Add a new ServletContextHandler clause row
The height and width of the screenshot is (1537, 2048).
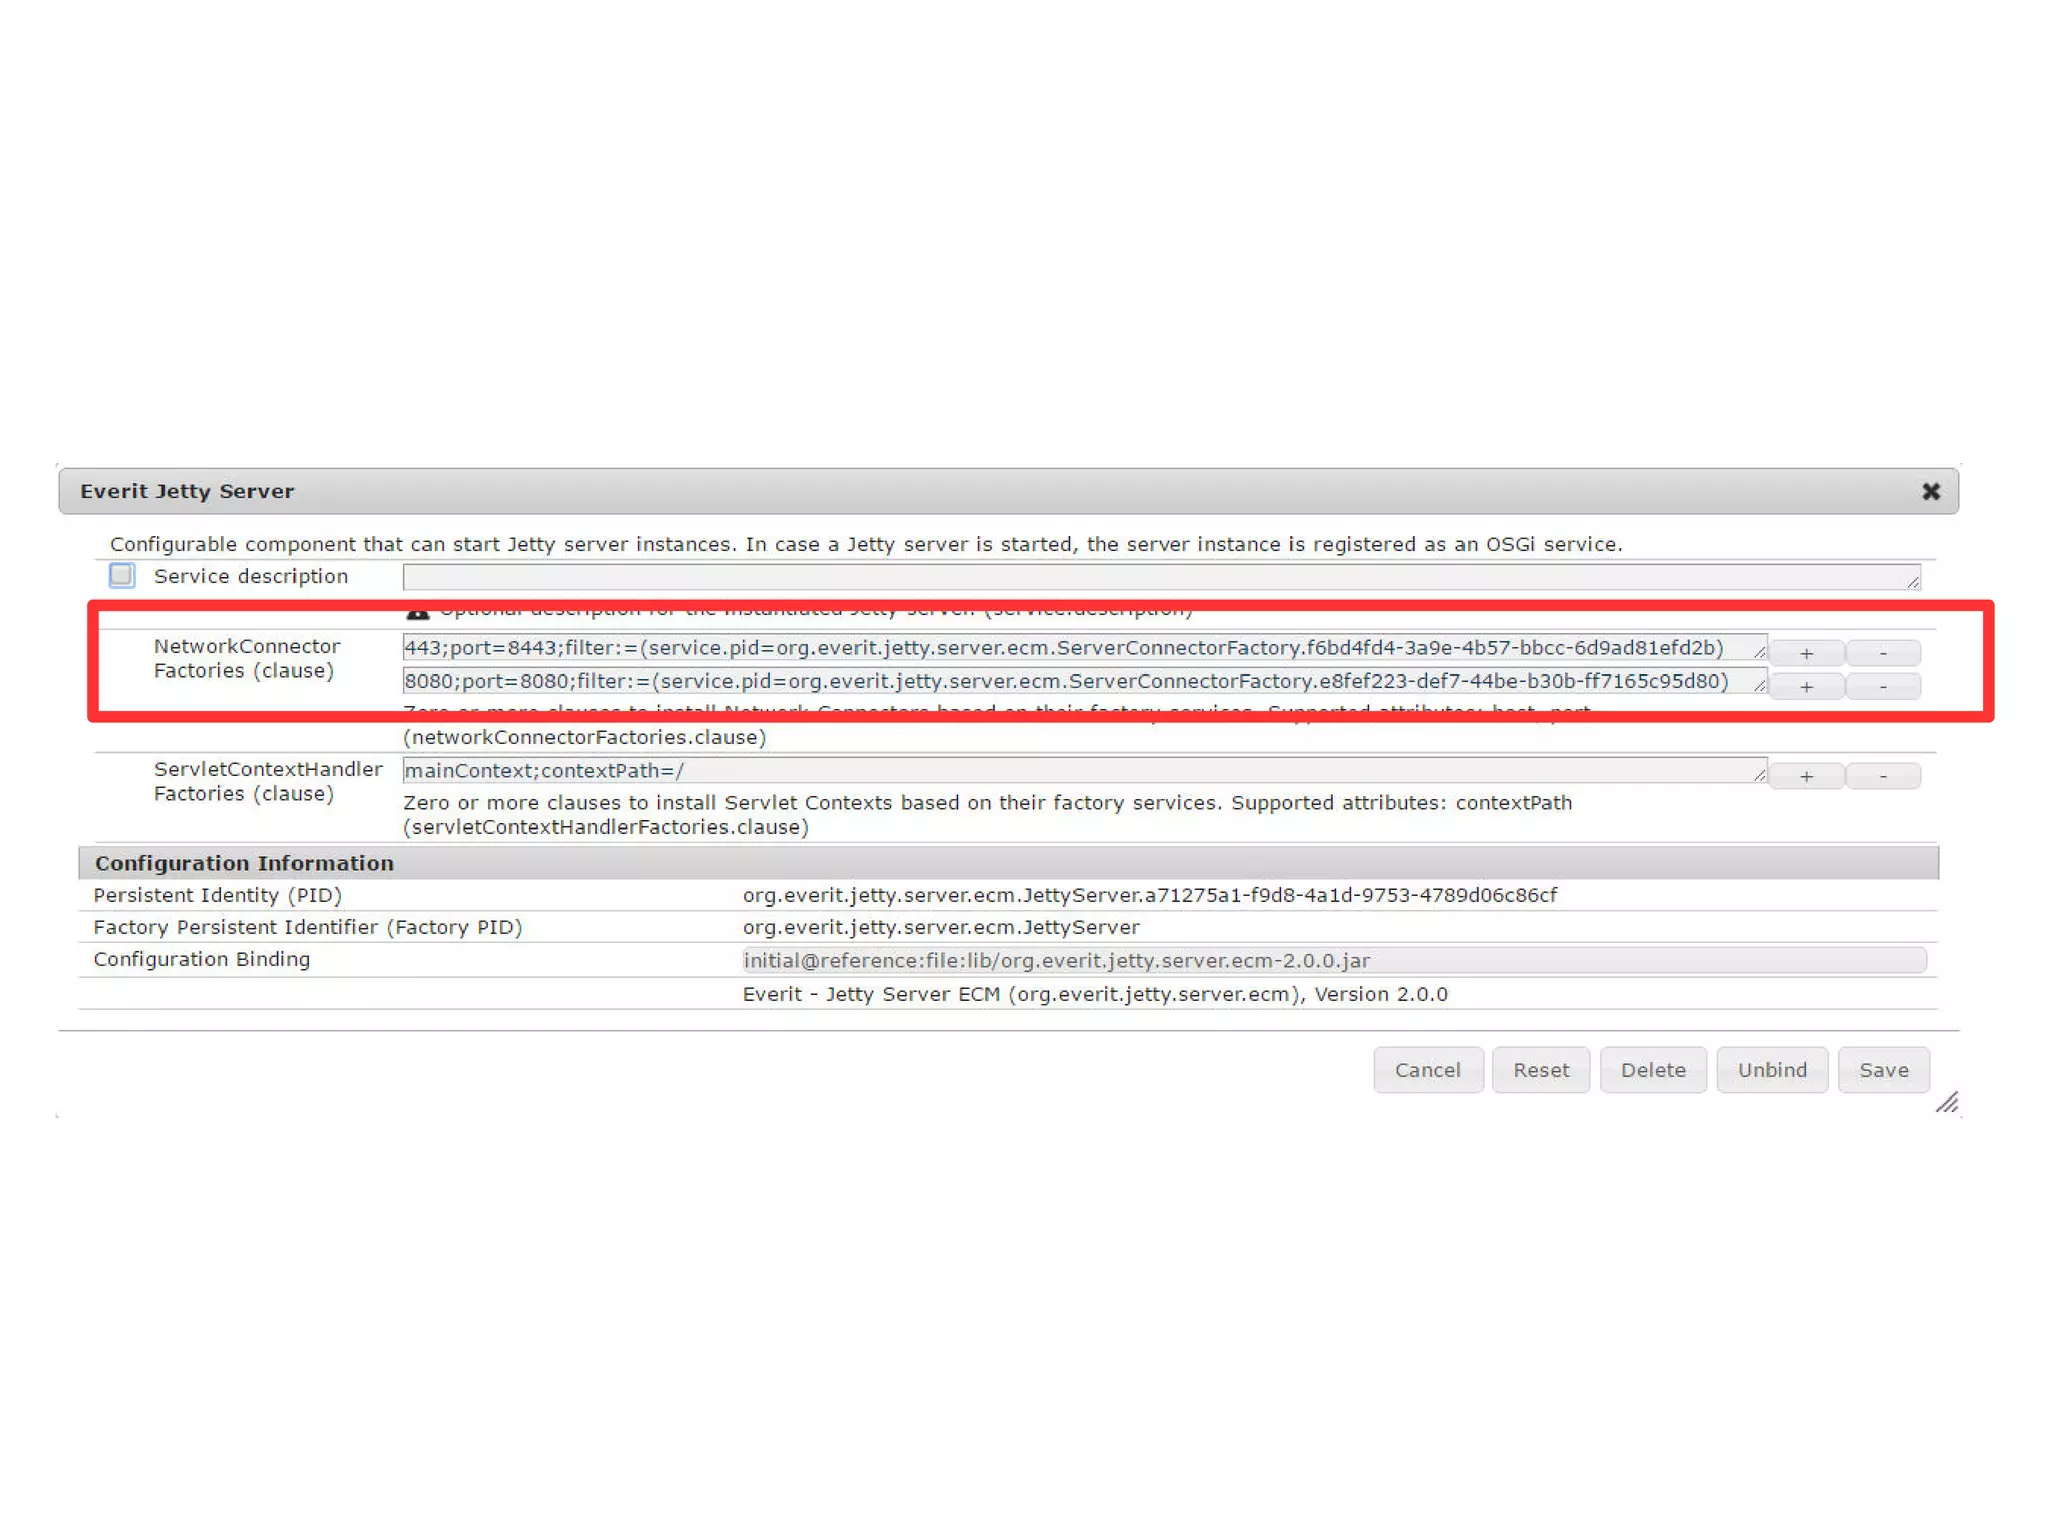1806,776
